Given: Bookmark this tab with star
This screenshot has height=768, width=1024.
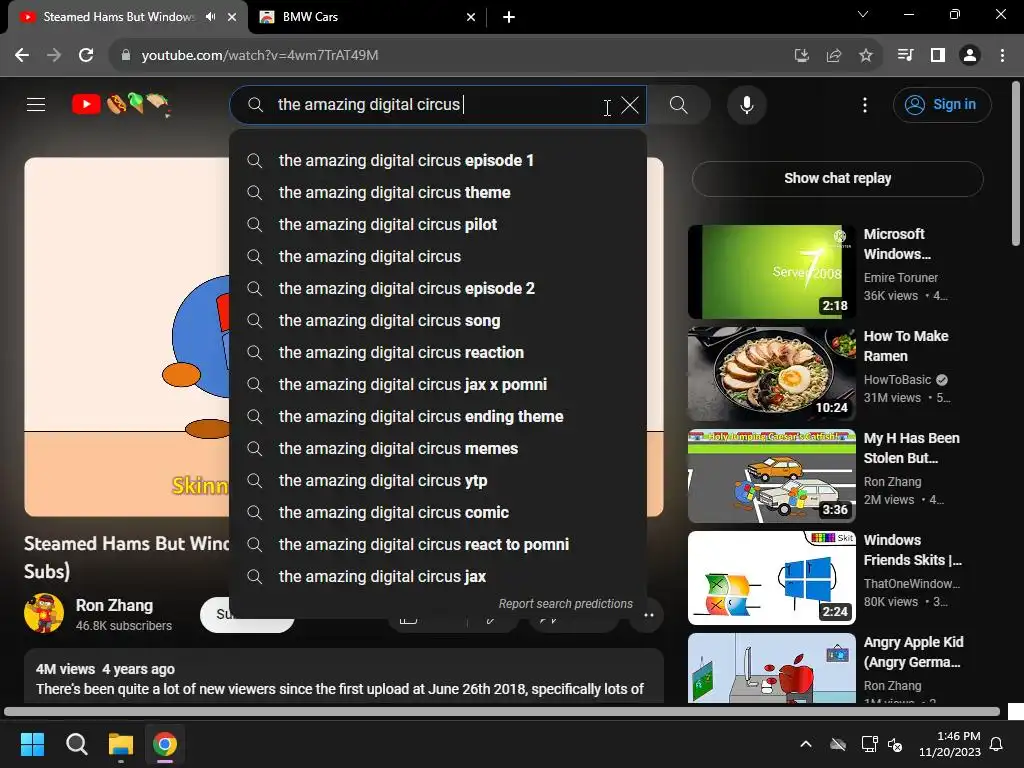Looking at the screenshot, I should coord(865,56).
